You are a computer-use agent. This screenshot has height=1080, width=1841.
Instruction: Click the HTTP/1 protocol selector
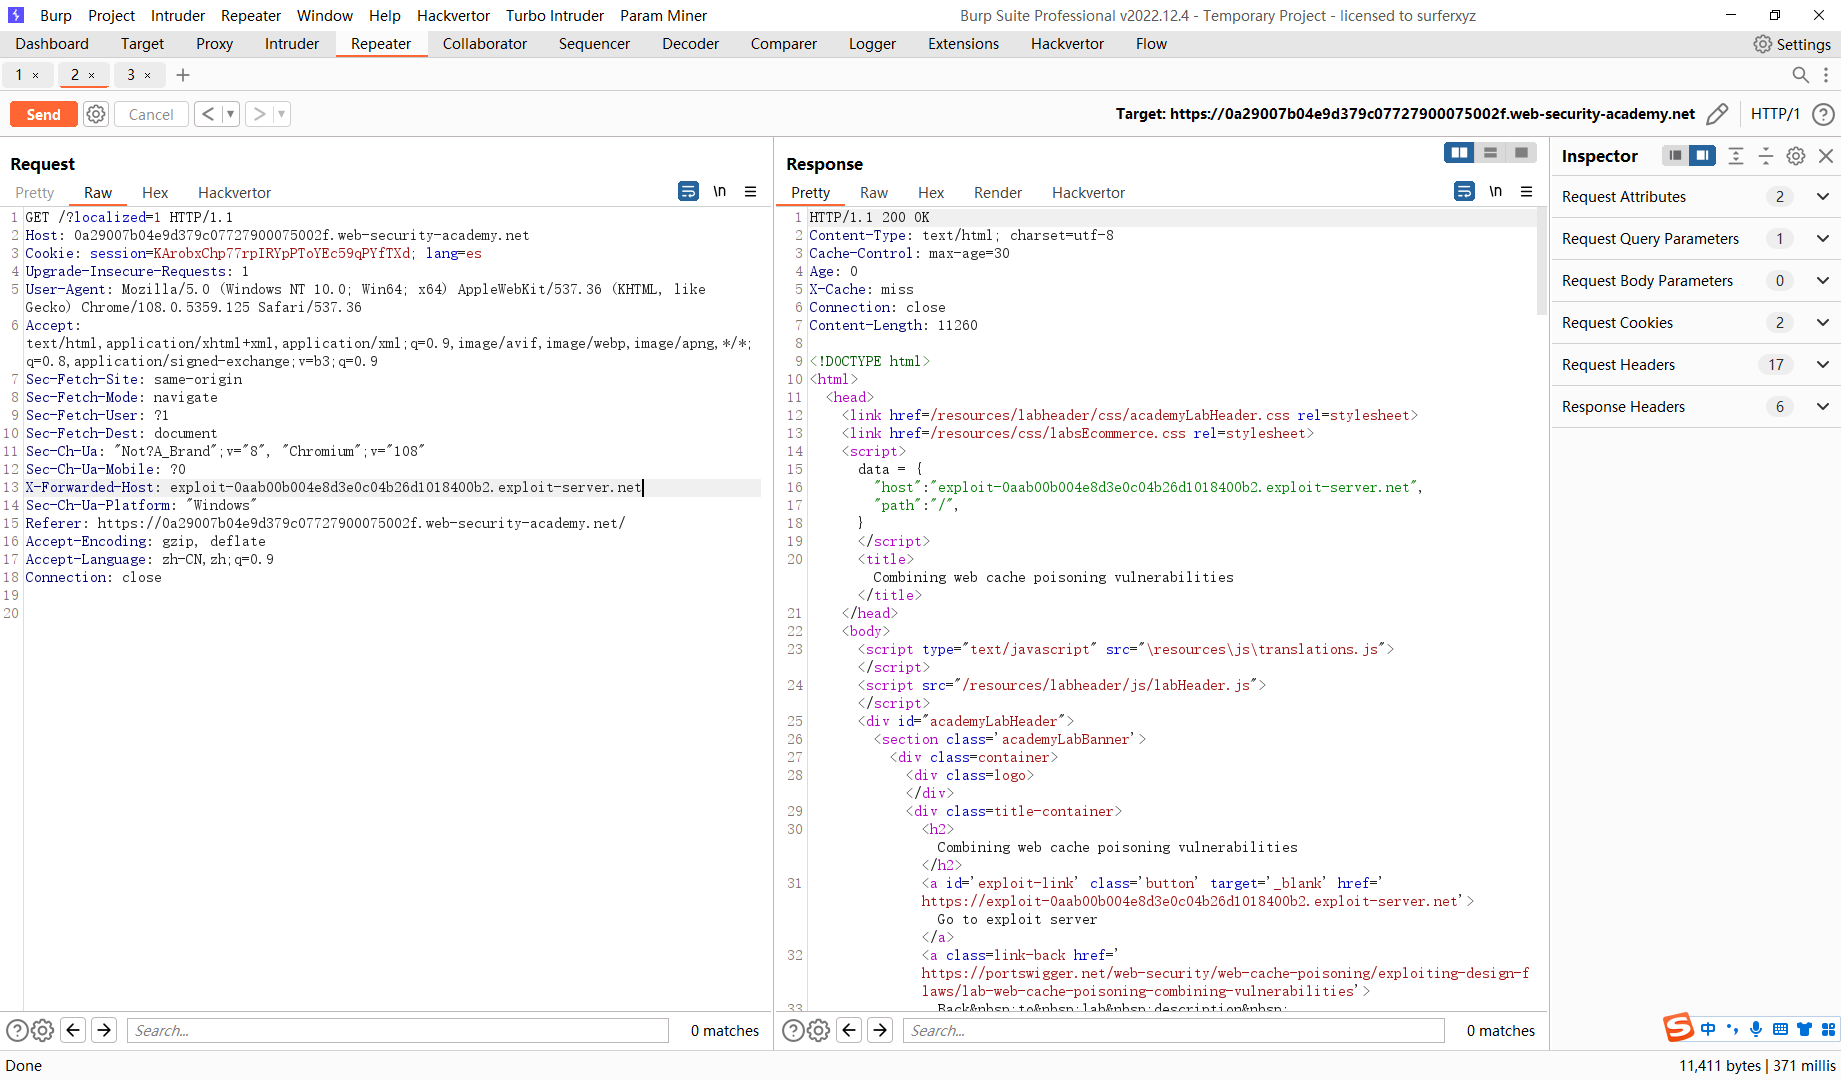pos(1775,114)
